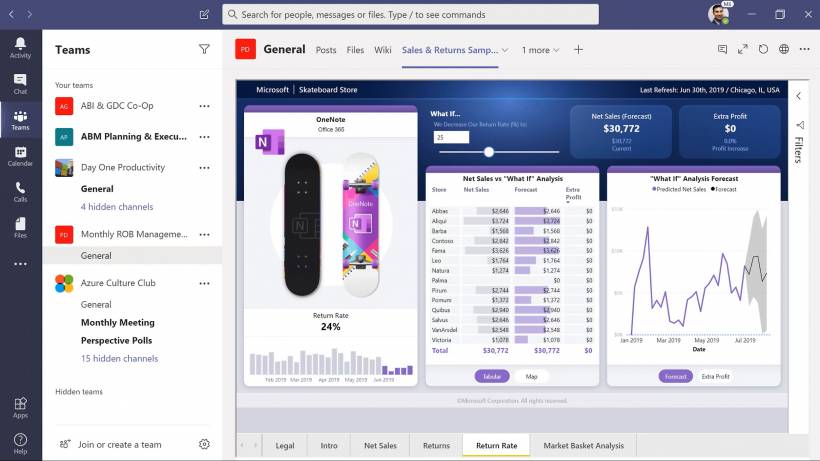Open Calls in the sidebar

[20, 191]
